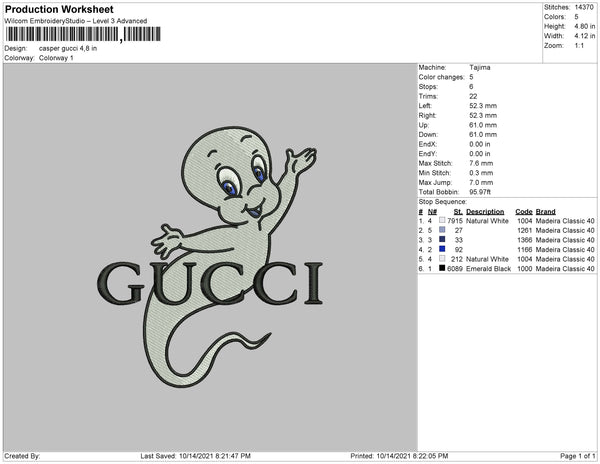Click the barcode under the worksheet title
600x464 pixels.
point(83,34)
